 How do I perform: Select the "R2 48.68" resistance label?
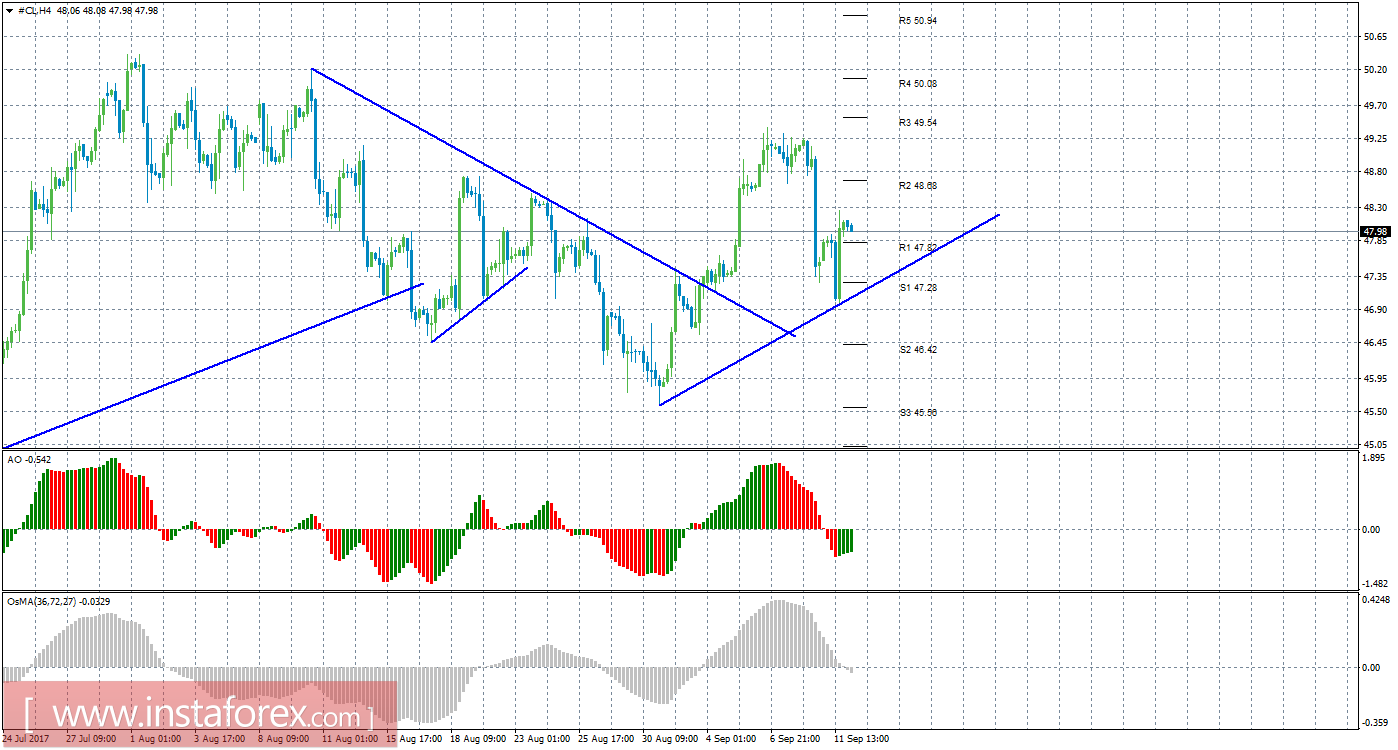point(918,186)
